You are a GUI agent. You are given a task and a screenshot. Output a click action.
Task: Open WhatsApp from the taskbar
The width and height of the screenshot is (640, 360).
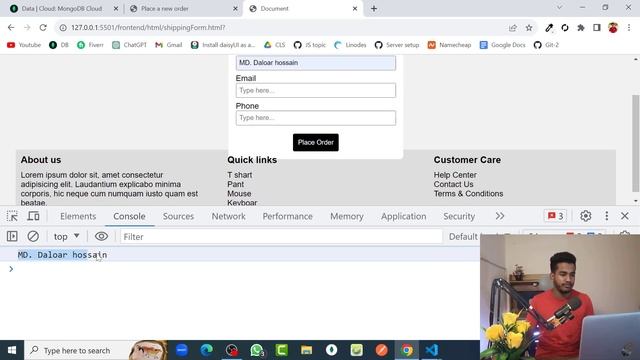pyautogui.click(x=257, y=350)
